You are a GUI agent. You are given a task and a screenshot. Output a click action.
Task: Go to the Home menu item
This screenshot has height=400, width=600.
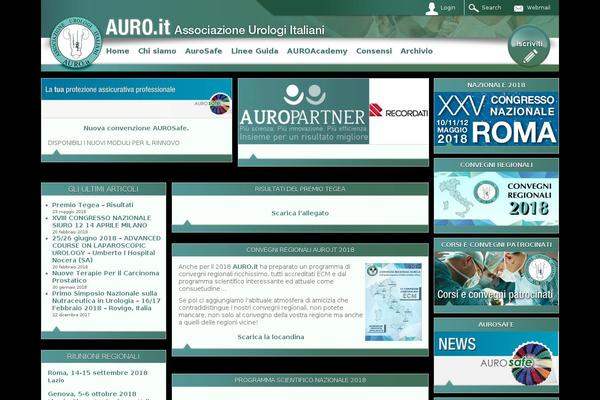coord(117,51)
